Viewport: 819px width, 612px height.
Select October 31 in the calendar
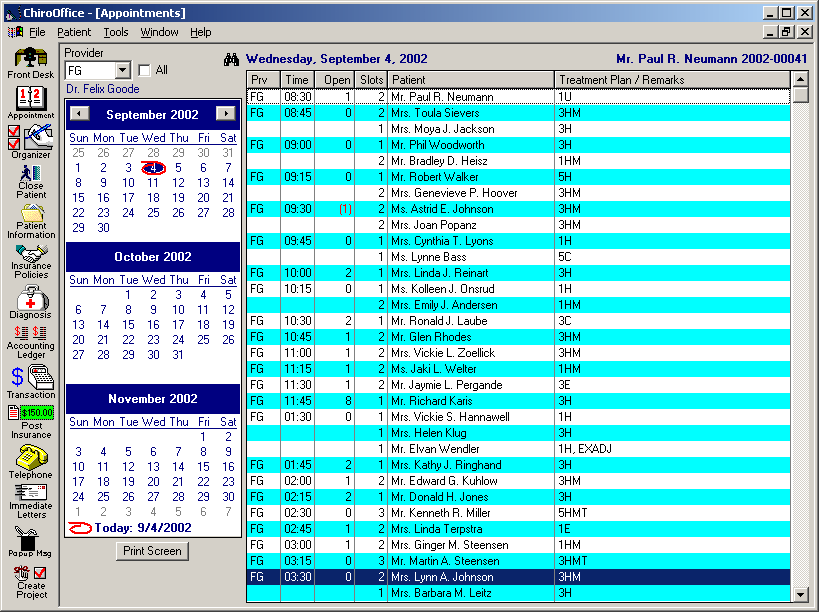point(178,355)
